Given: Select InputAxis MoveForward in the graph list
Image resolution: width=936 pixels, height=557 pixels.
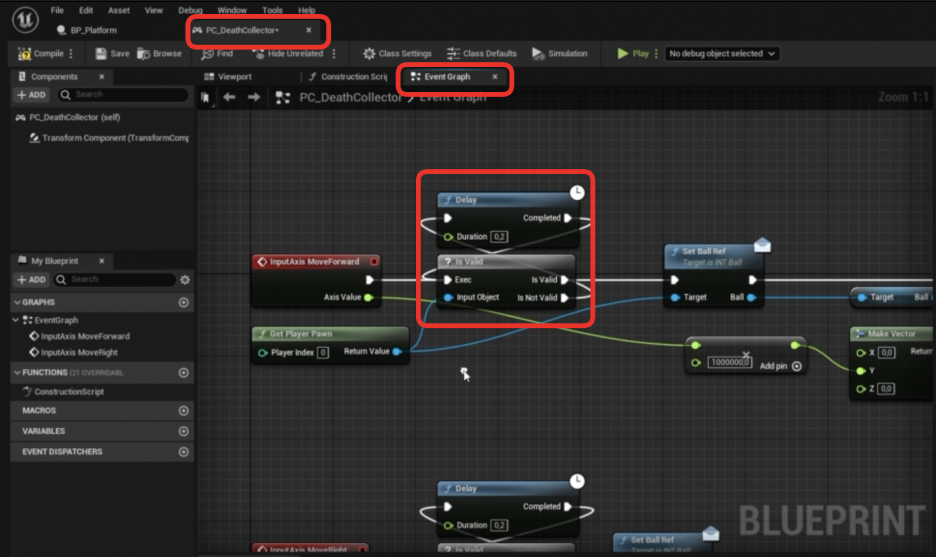Looking at the screenshot, I should pyautogui.click(x=79, y=336).
